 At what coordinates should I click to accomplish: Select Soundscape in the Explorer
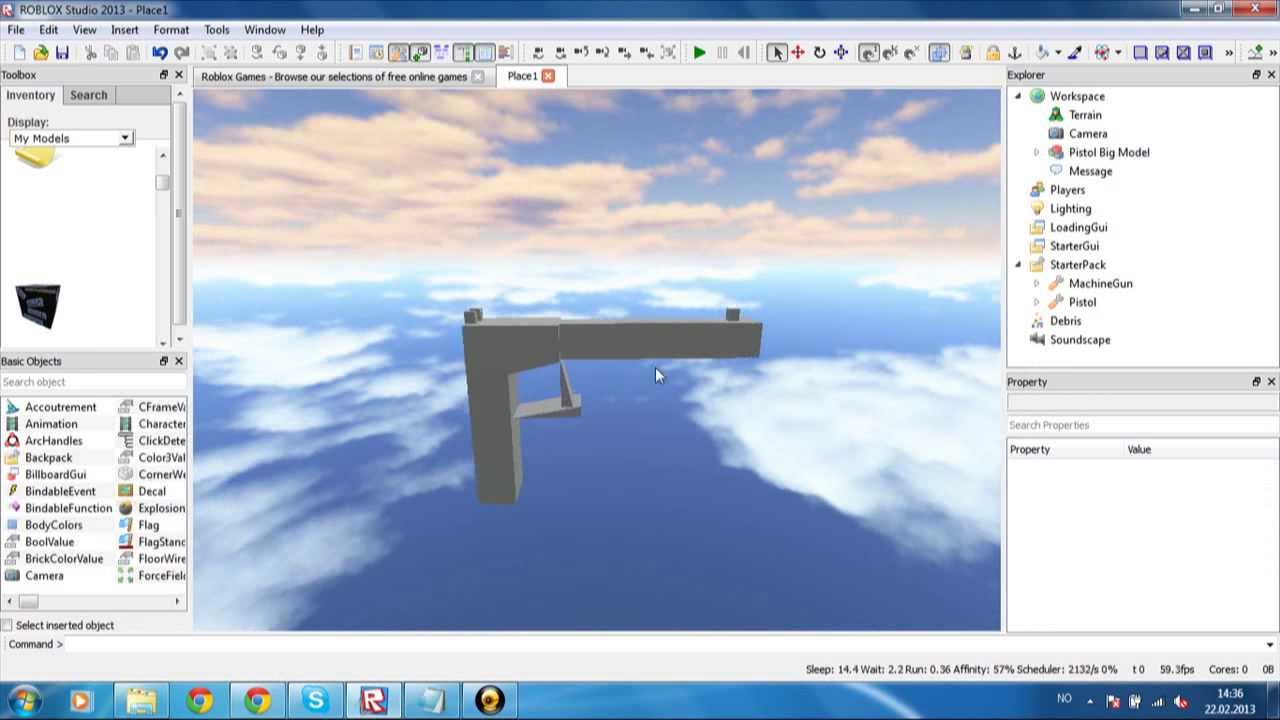(x=1080, y=340)
